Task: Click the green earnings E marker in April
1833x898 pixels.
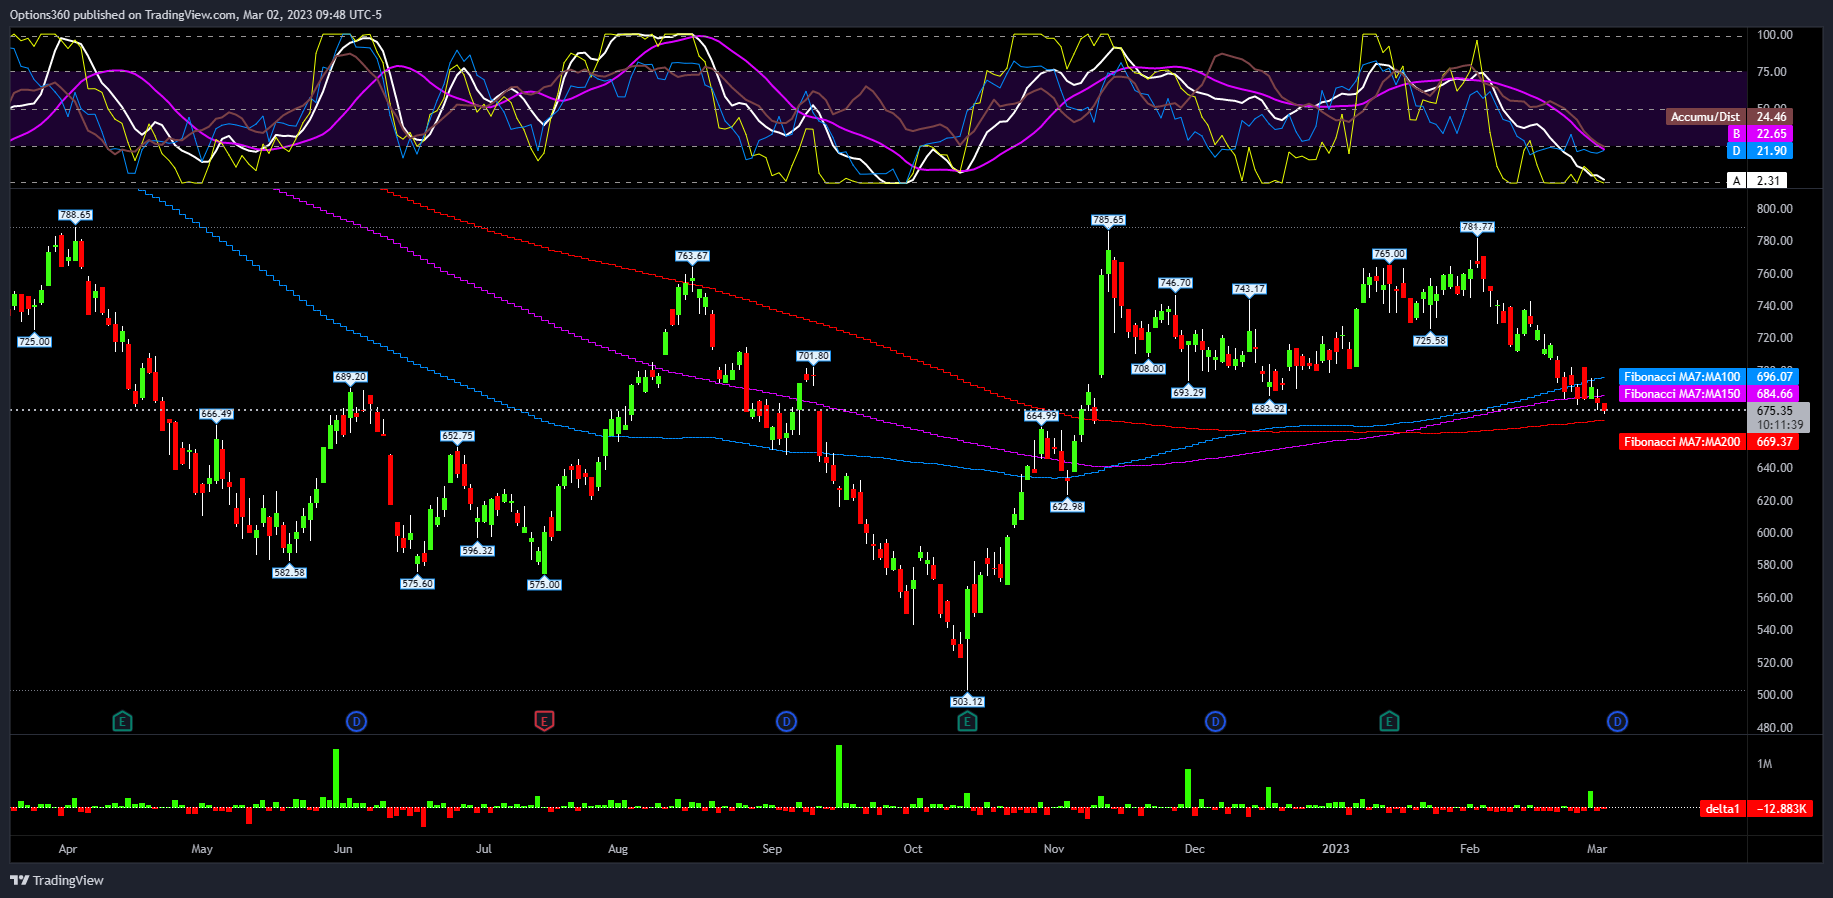Action: (x=122, y=721)
